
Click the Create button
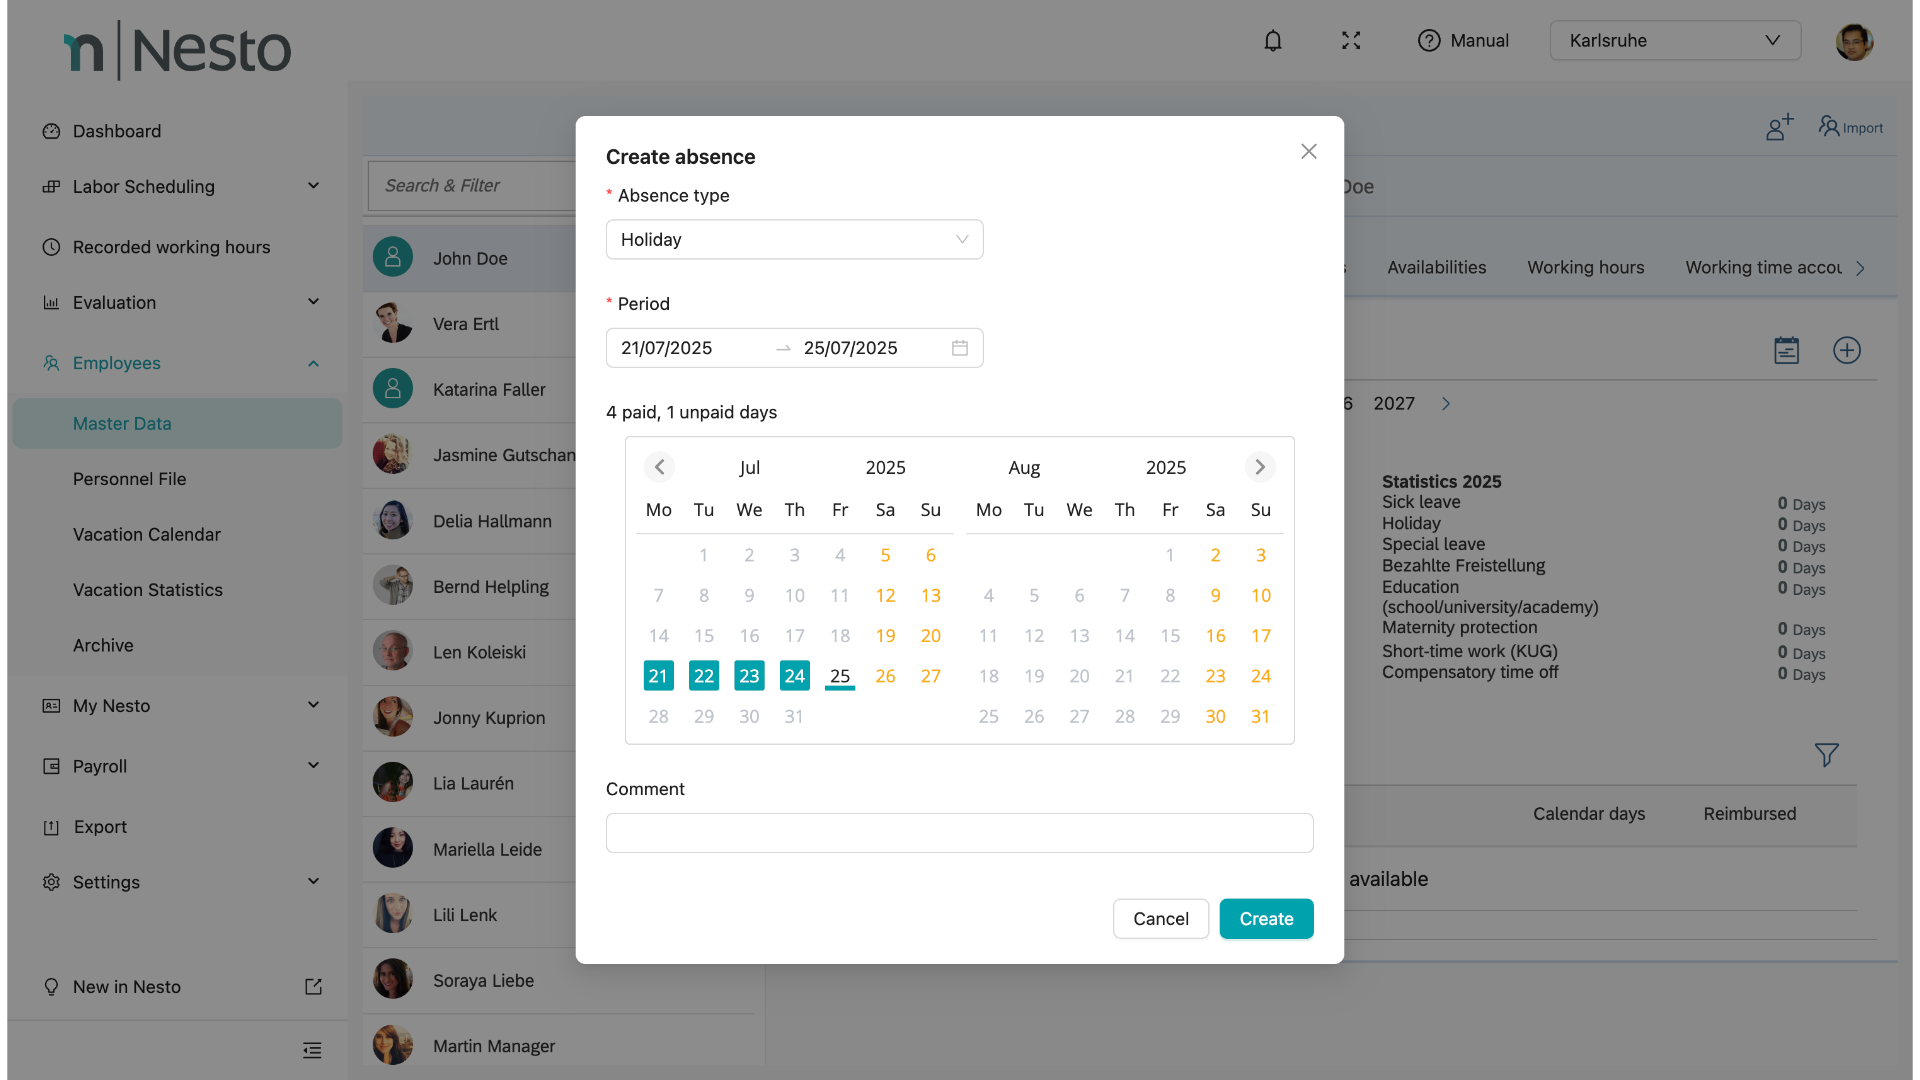tap(1266, 919)
